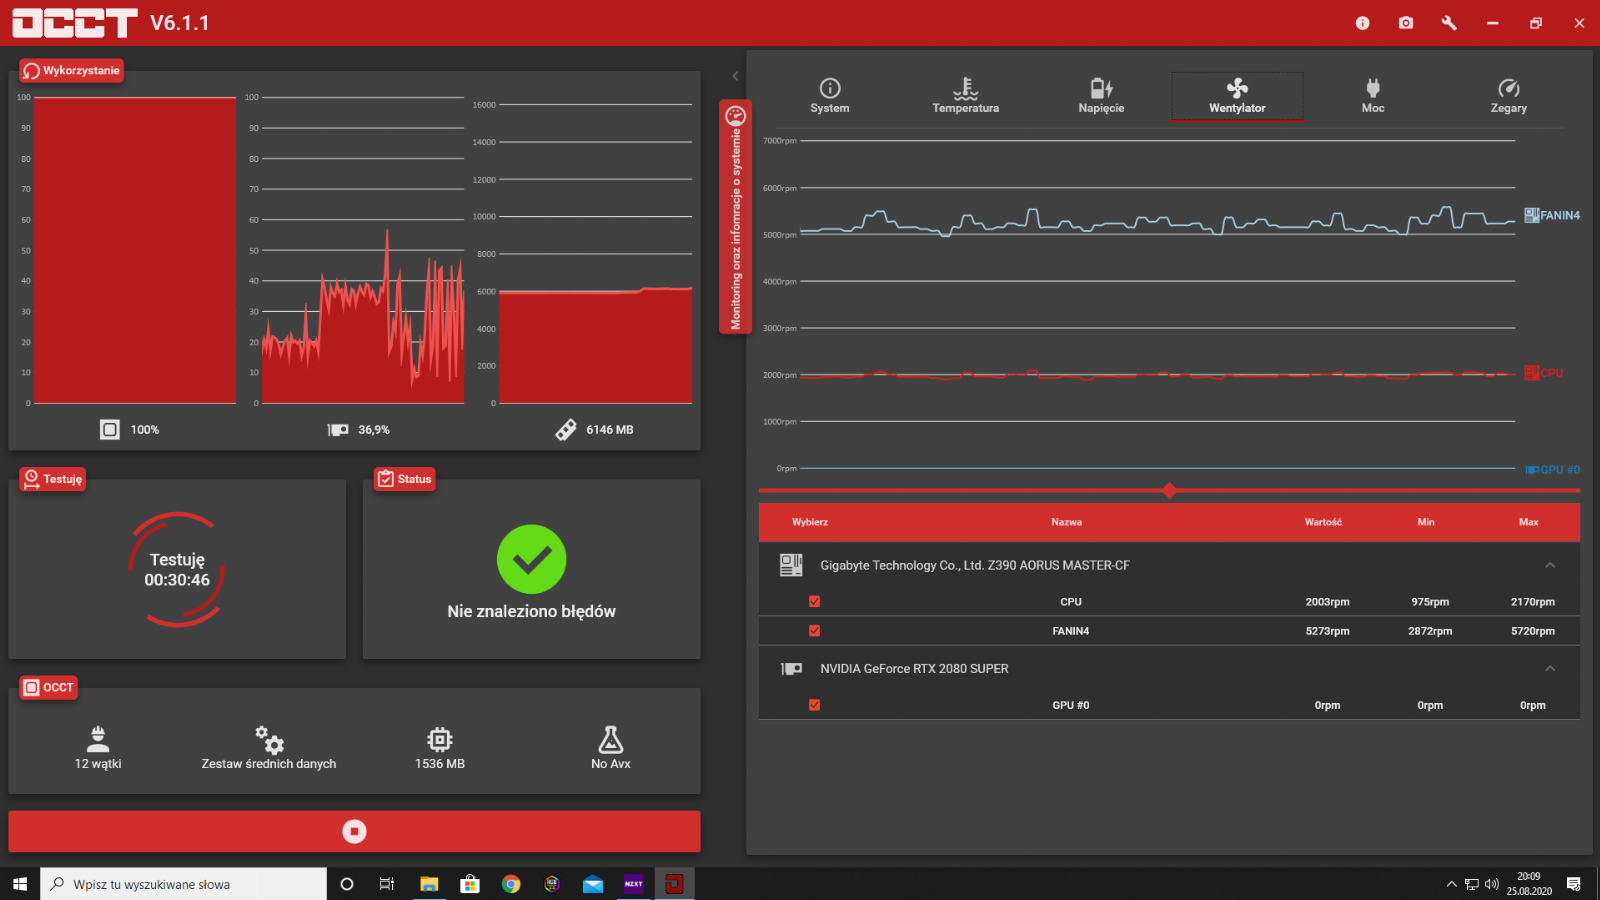Collapse the NVIDIA GeForce RTX 2080 SUPER group
This screenshot has height=900, width=1600.
point(1550,668)
